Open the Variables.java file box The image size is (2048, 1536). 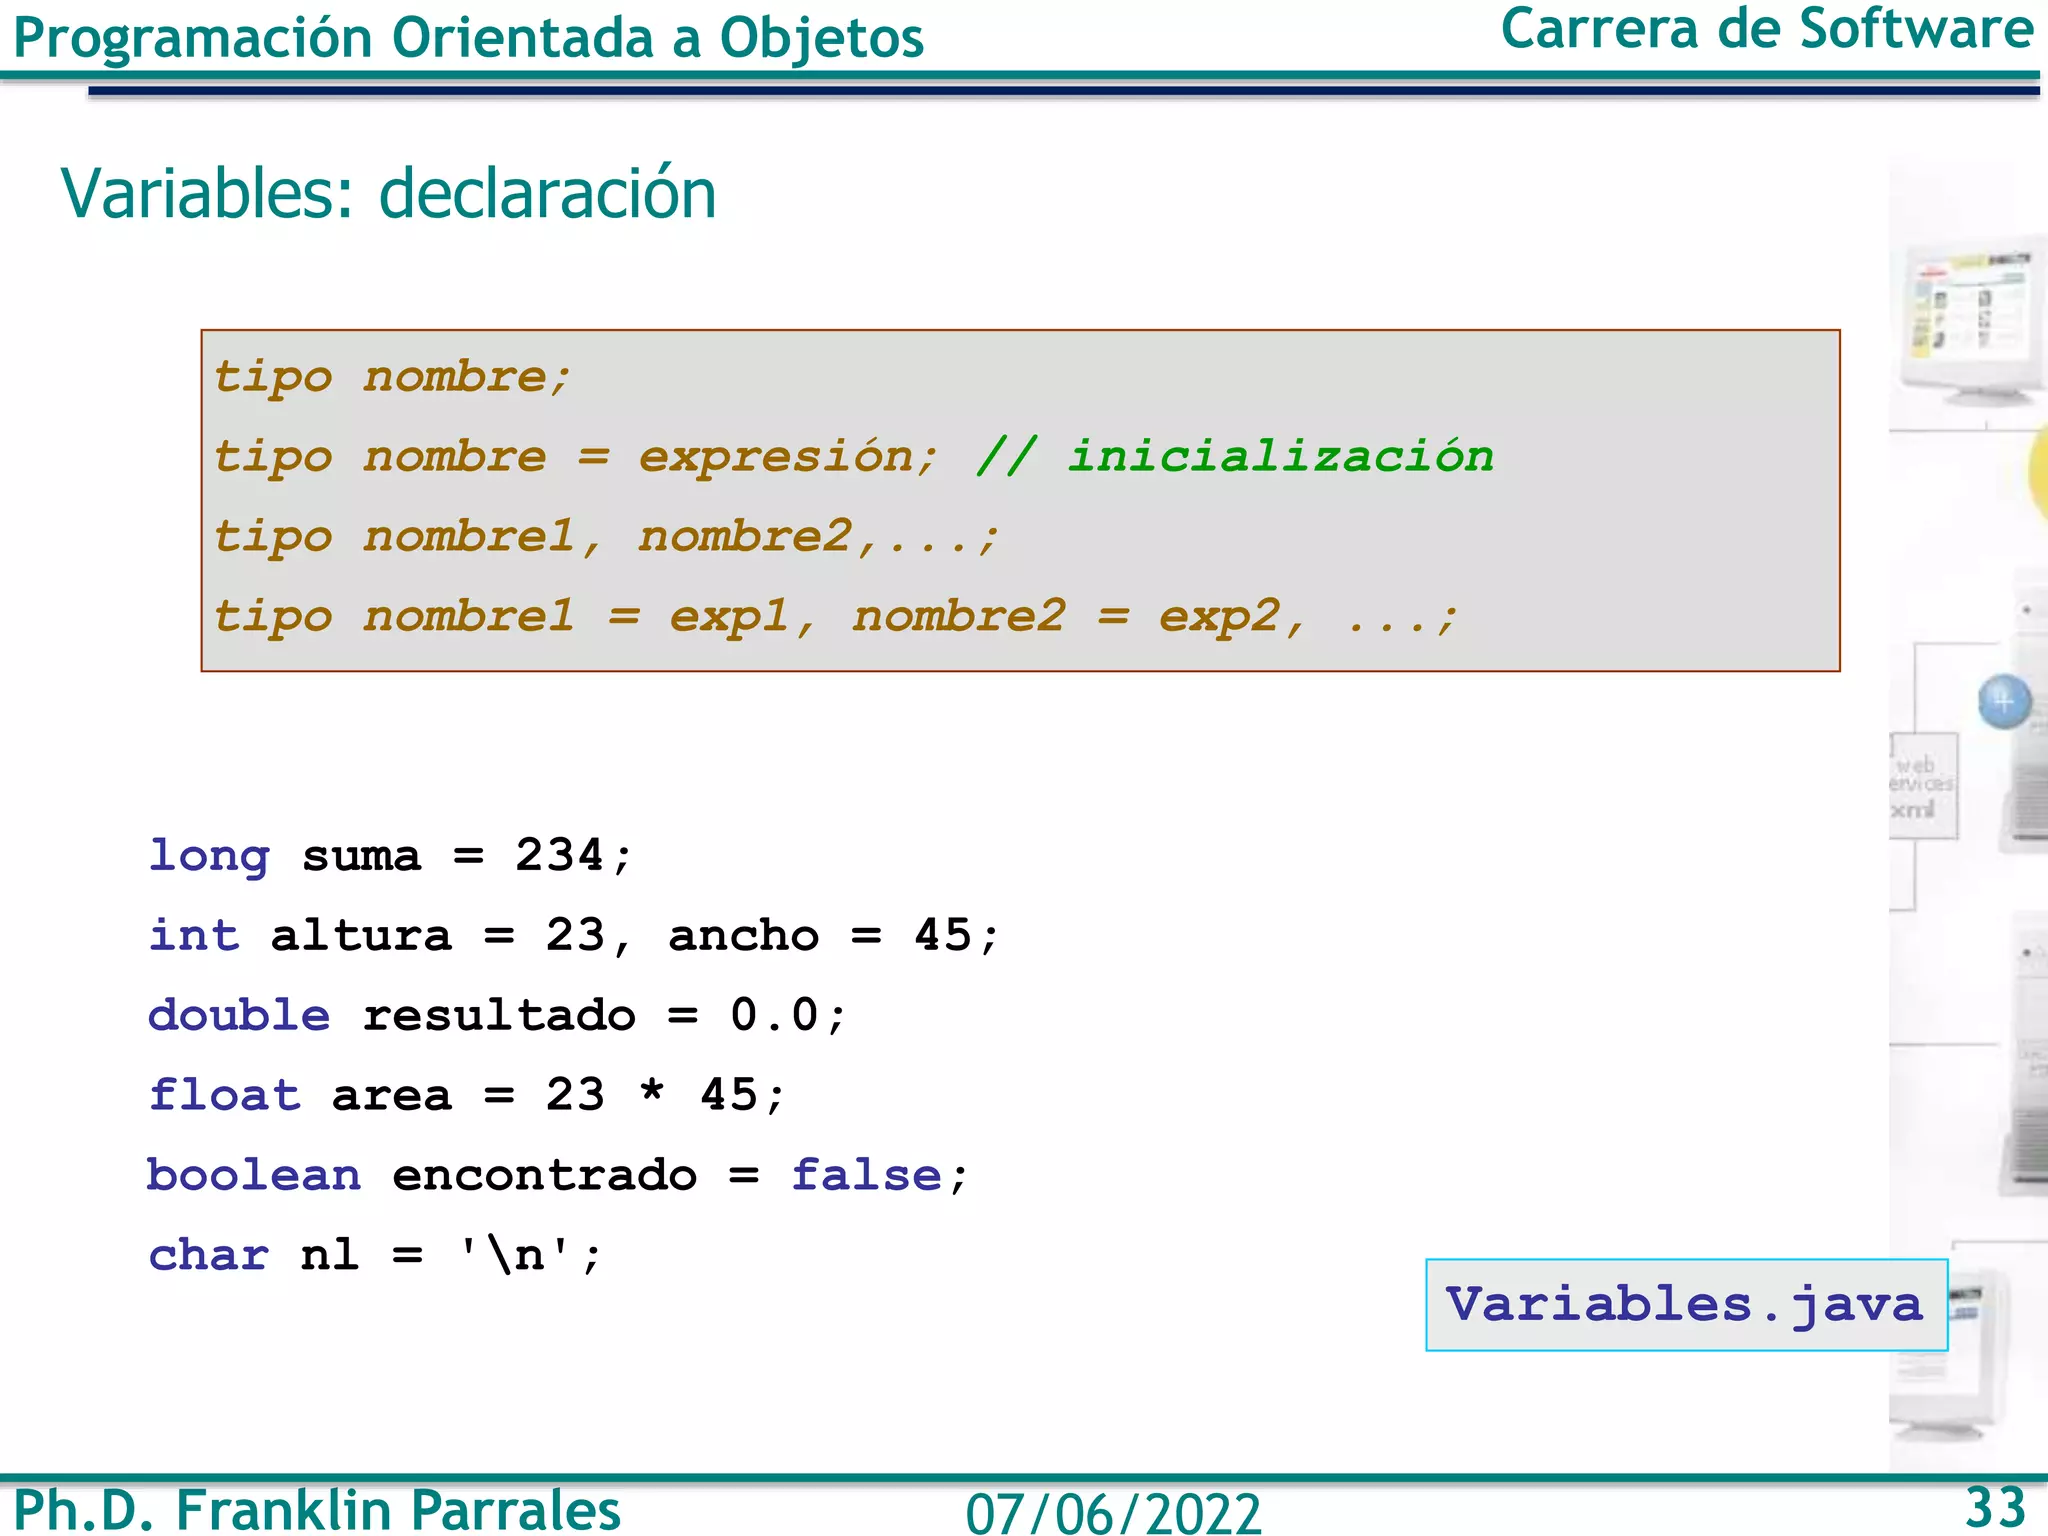click(x=1686, y=1305)
